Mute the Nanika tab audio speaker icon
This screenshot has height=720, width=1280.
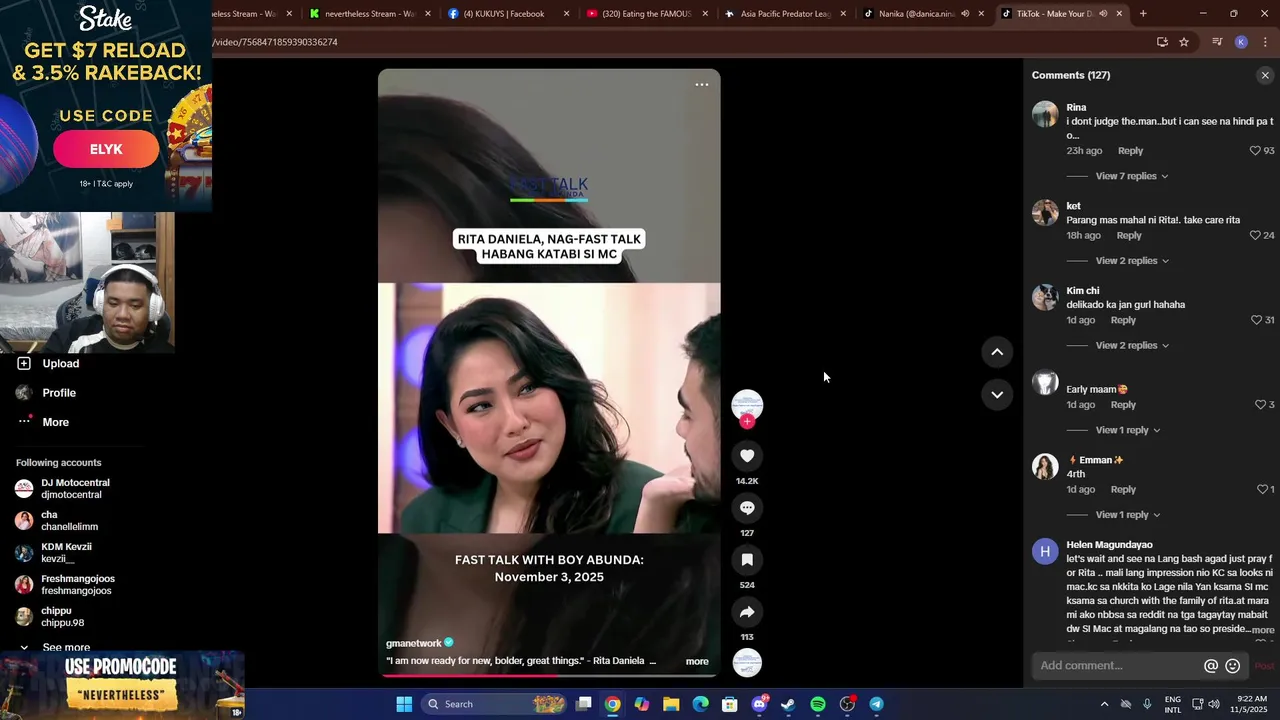tap(965, 14)
